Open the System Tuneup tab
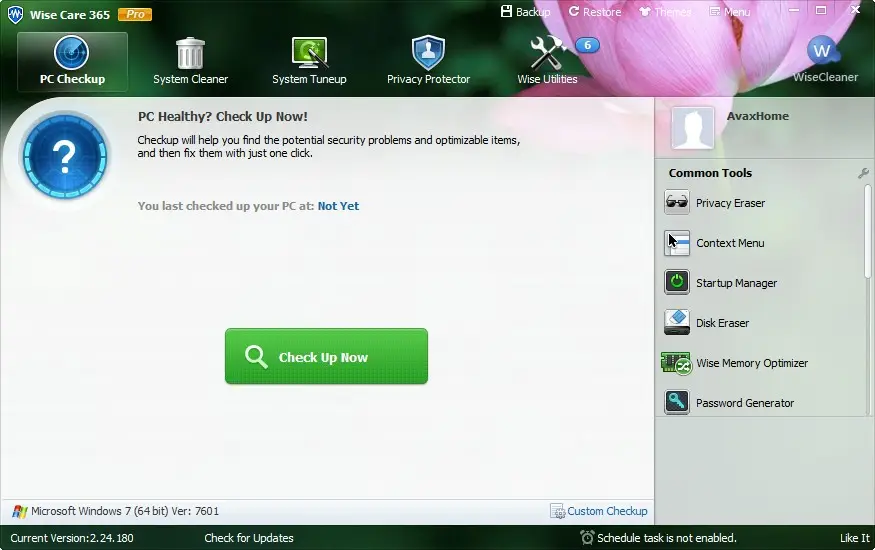 (x=309, y=61)
